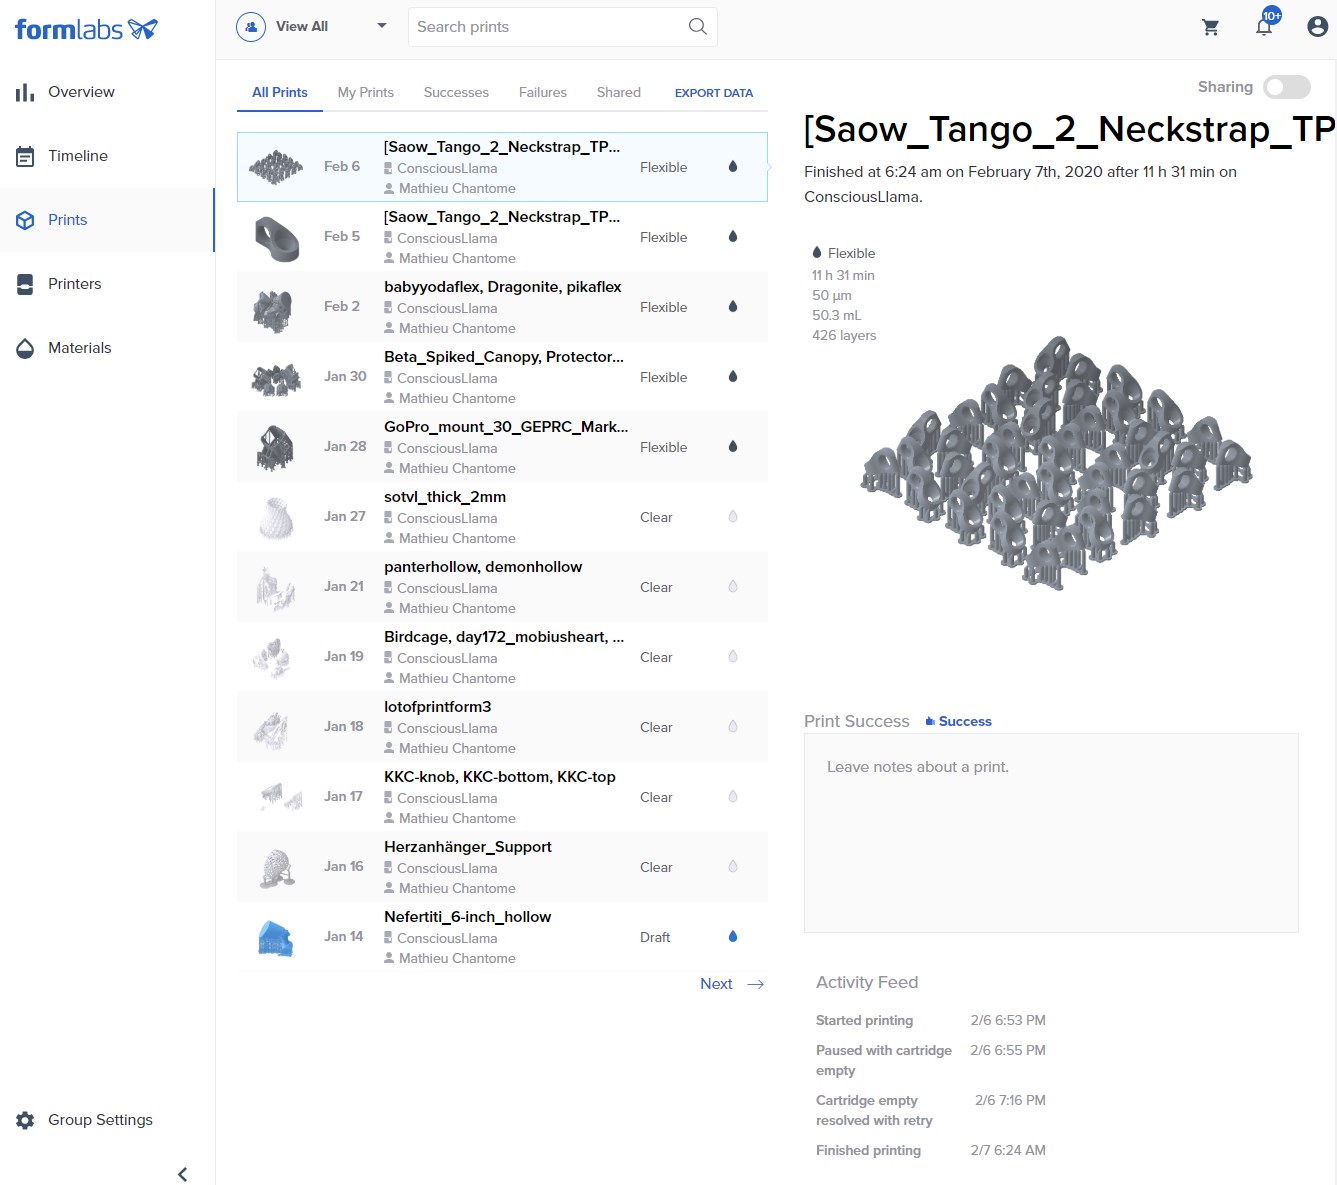Click the Materials droplet icon
Image resolution: width=1337 pixels, height=1185 pixels.
coord(25,349)
